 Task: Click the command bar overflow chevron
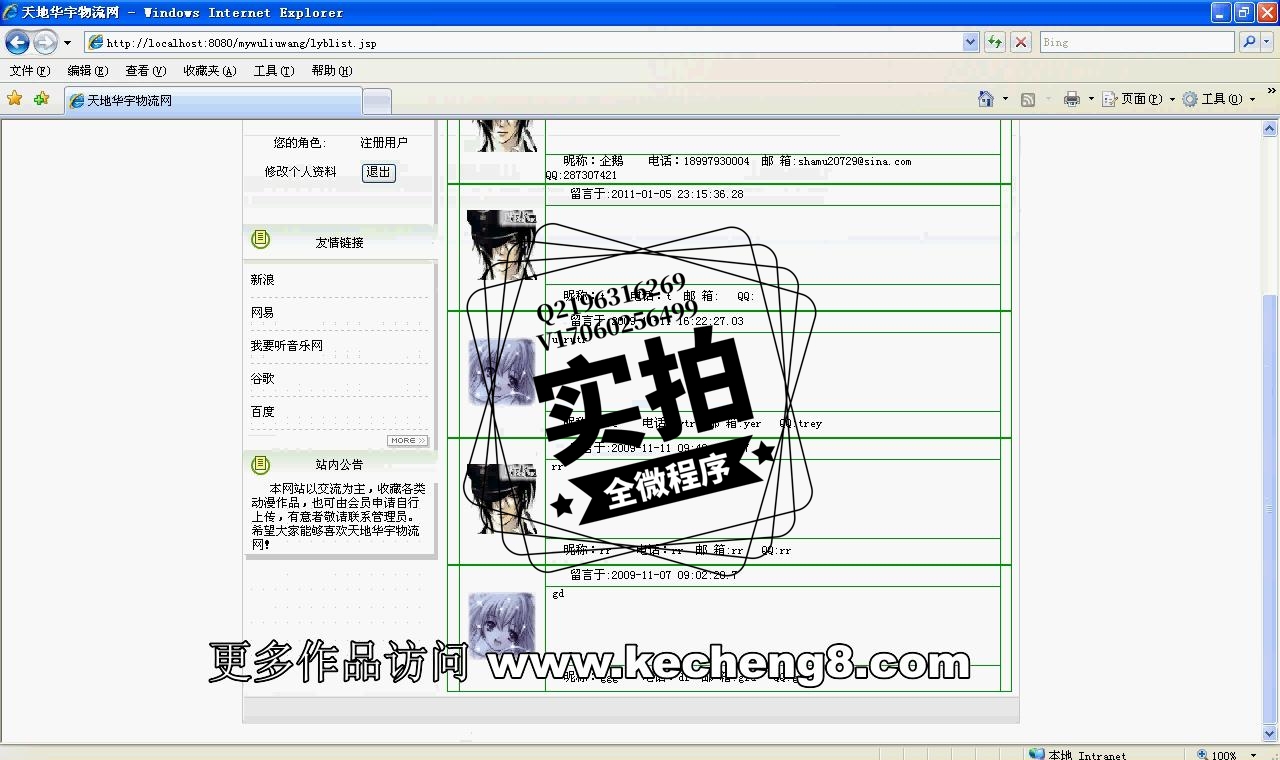[x=1272, y=92]
